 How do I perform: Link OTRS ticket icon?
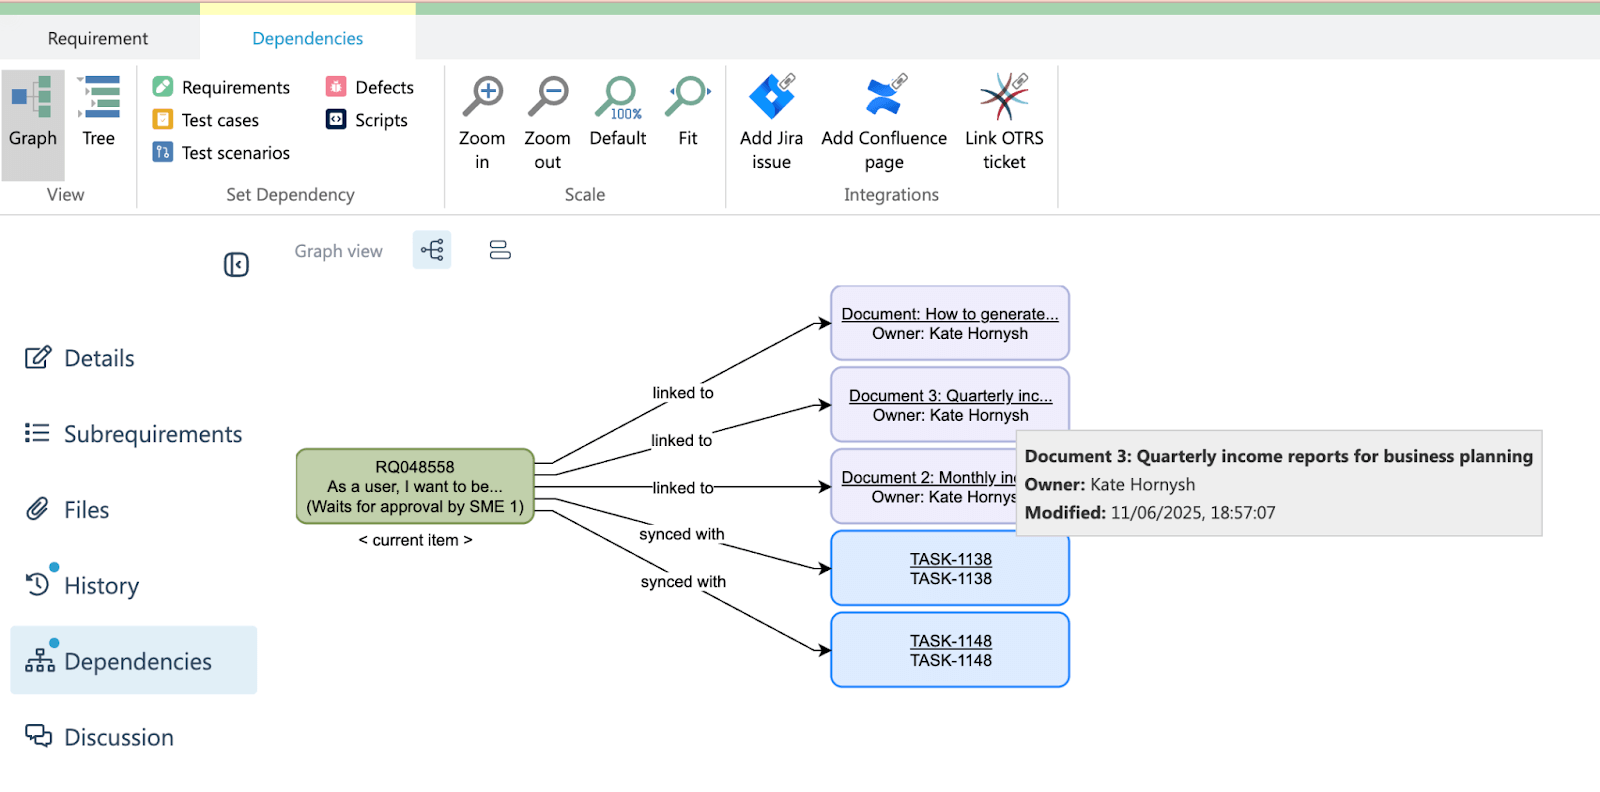click(x=1004, y=97)
